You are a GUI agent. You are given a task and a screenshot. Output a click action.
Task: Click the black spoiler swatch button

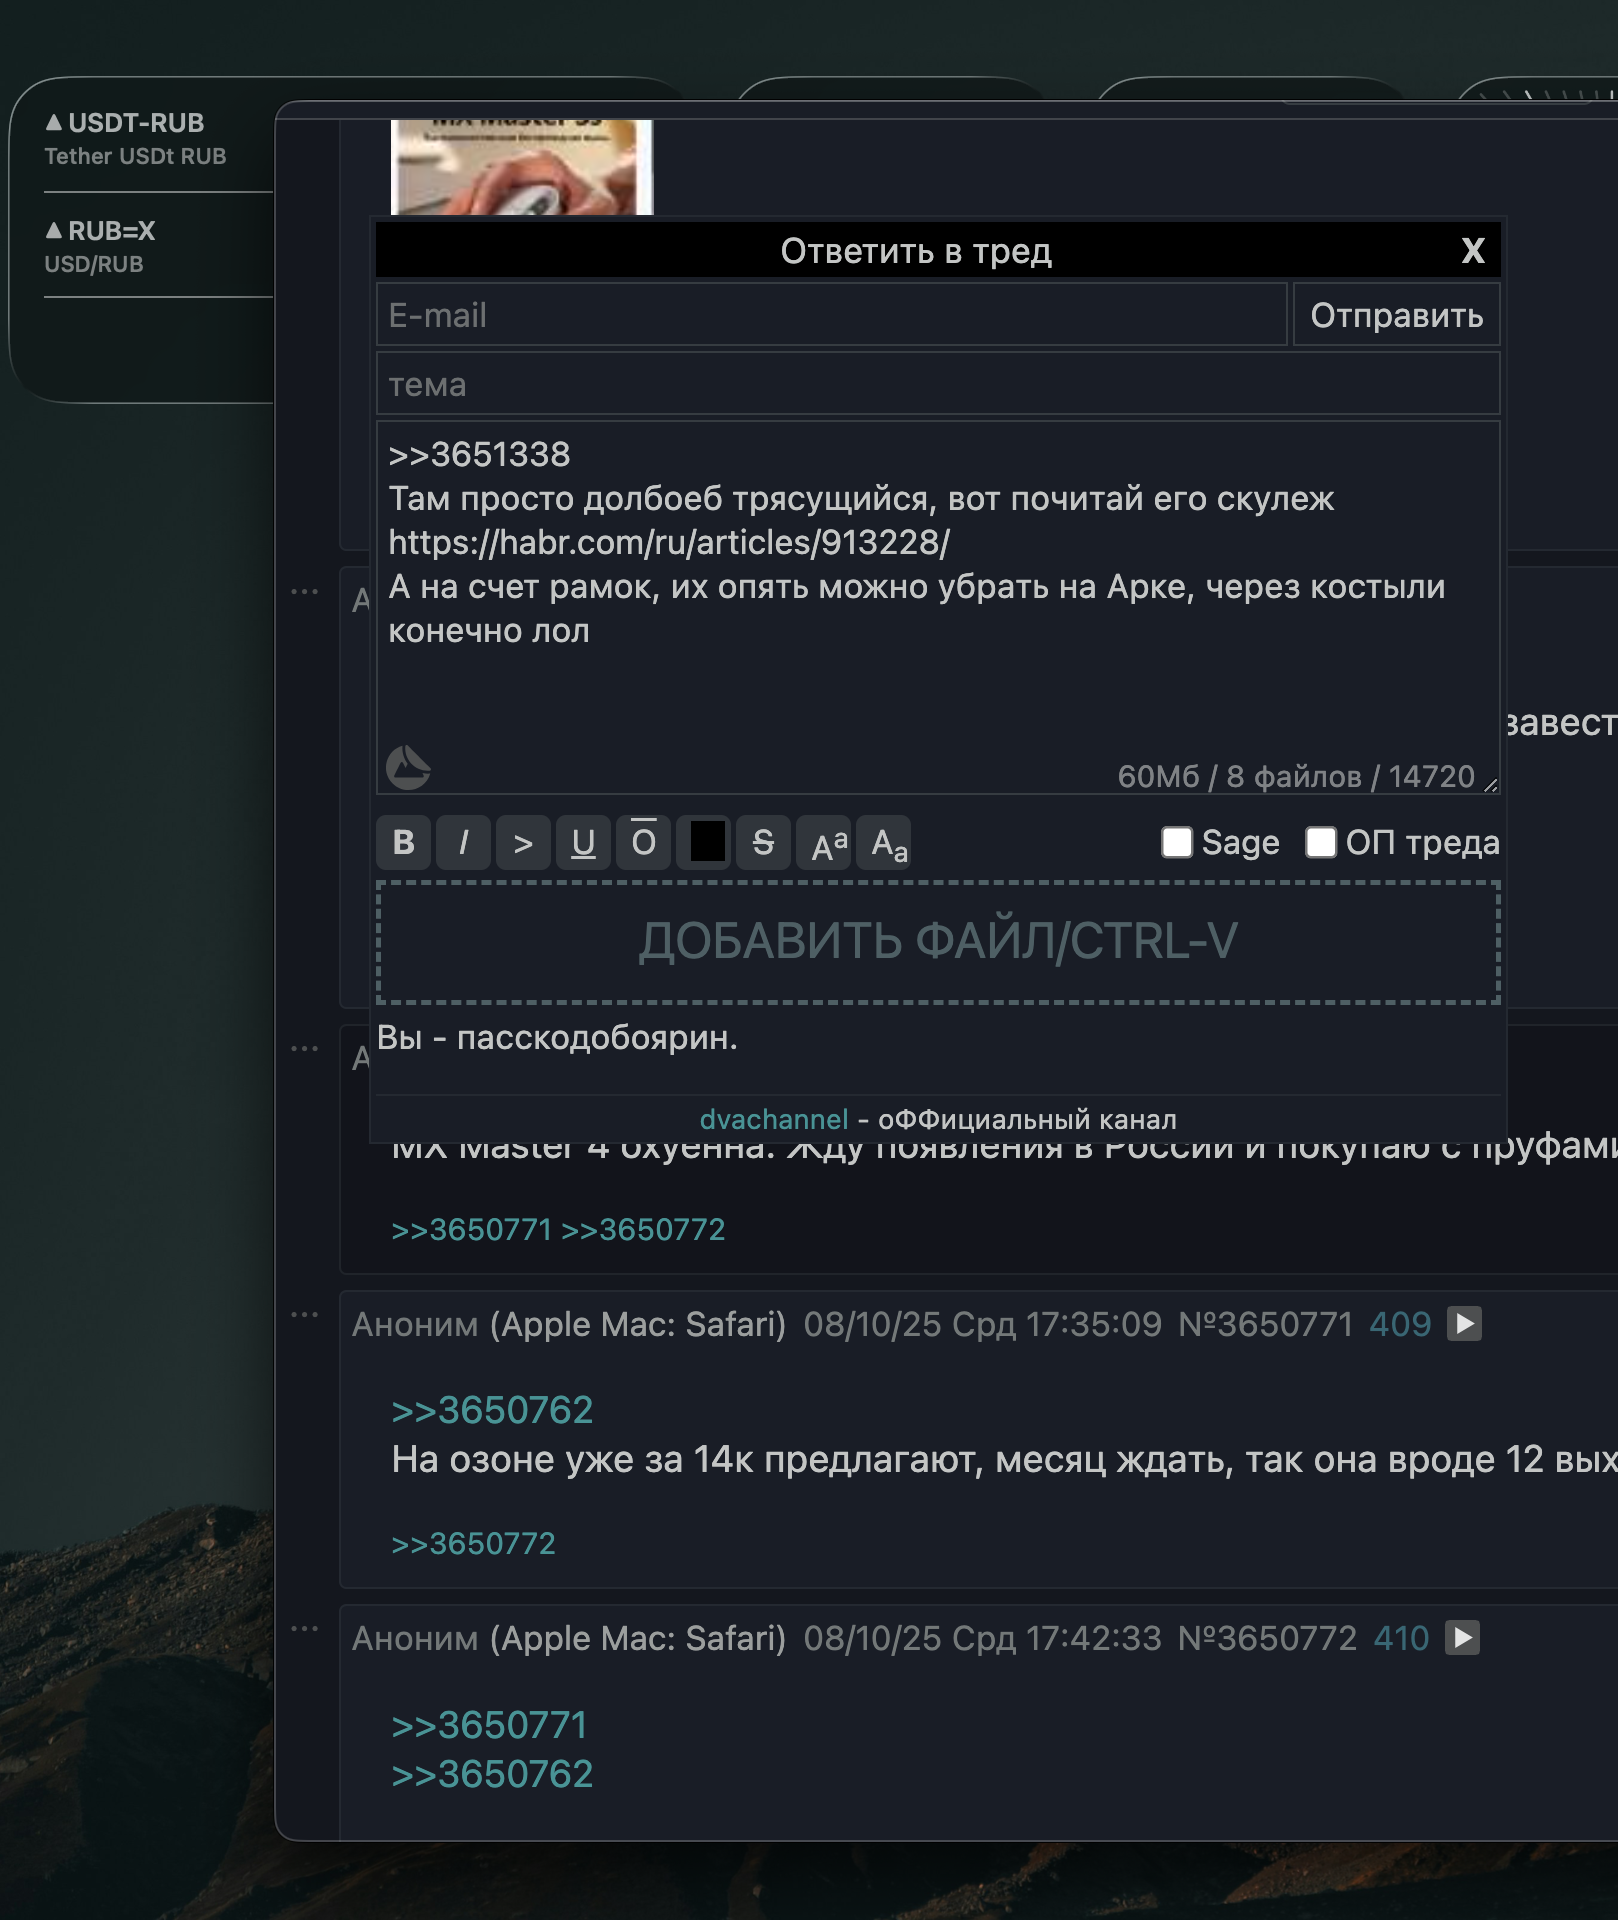coord(706,841)
